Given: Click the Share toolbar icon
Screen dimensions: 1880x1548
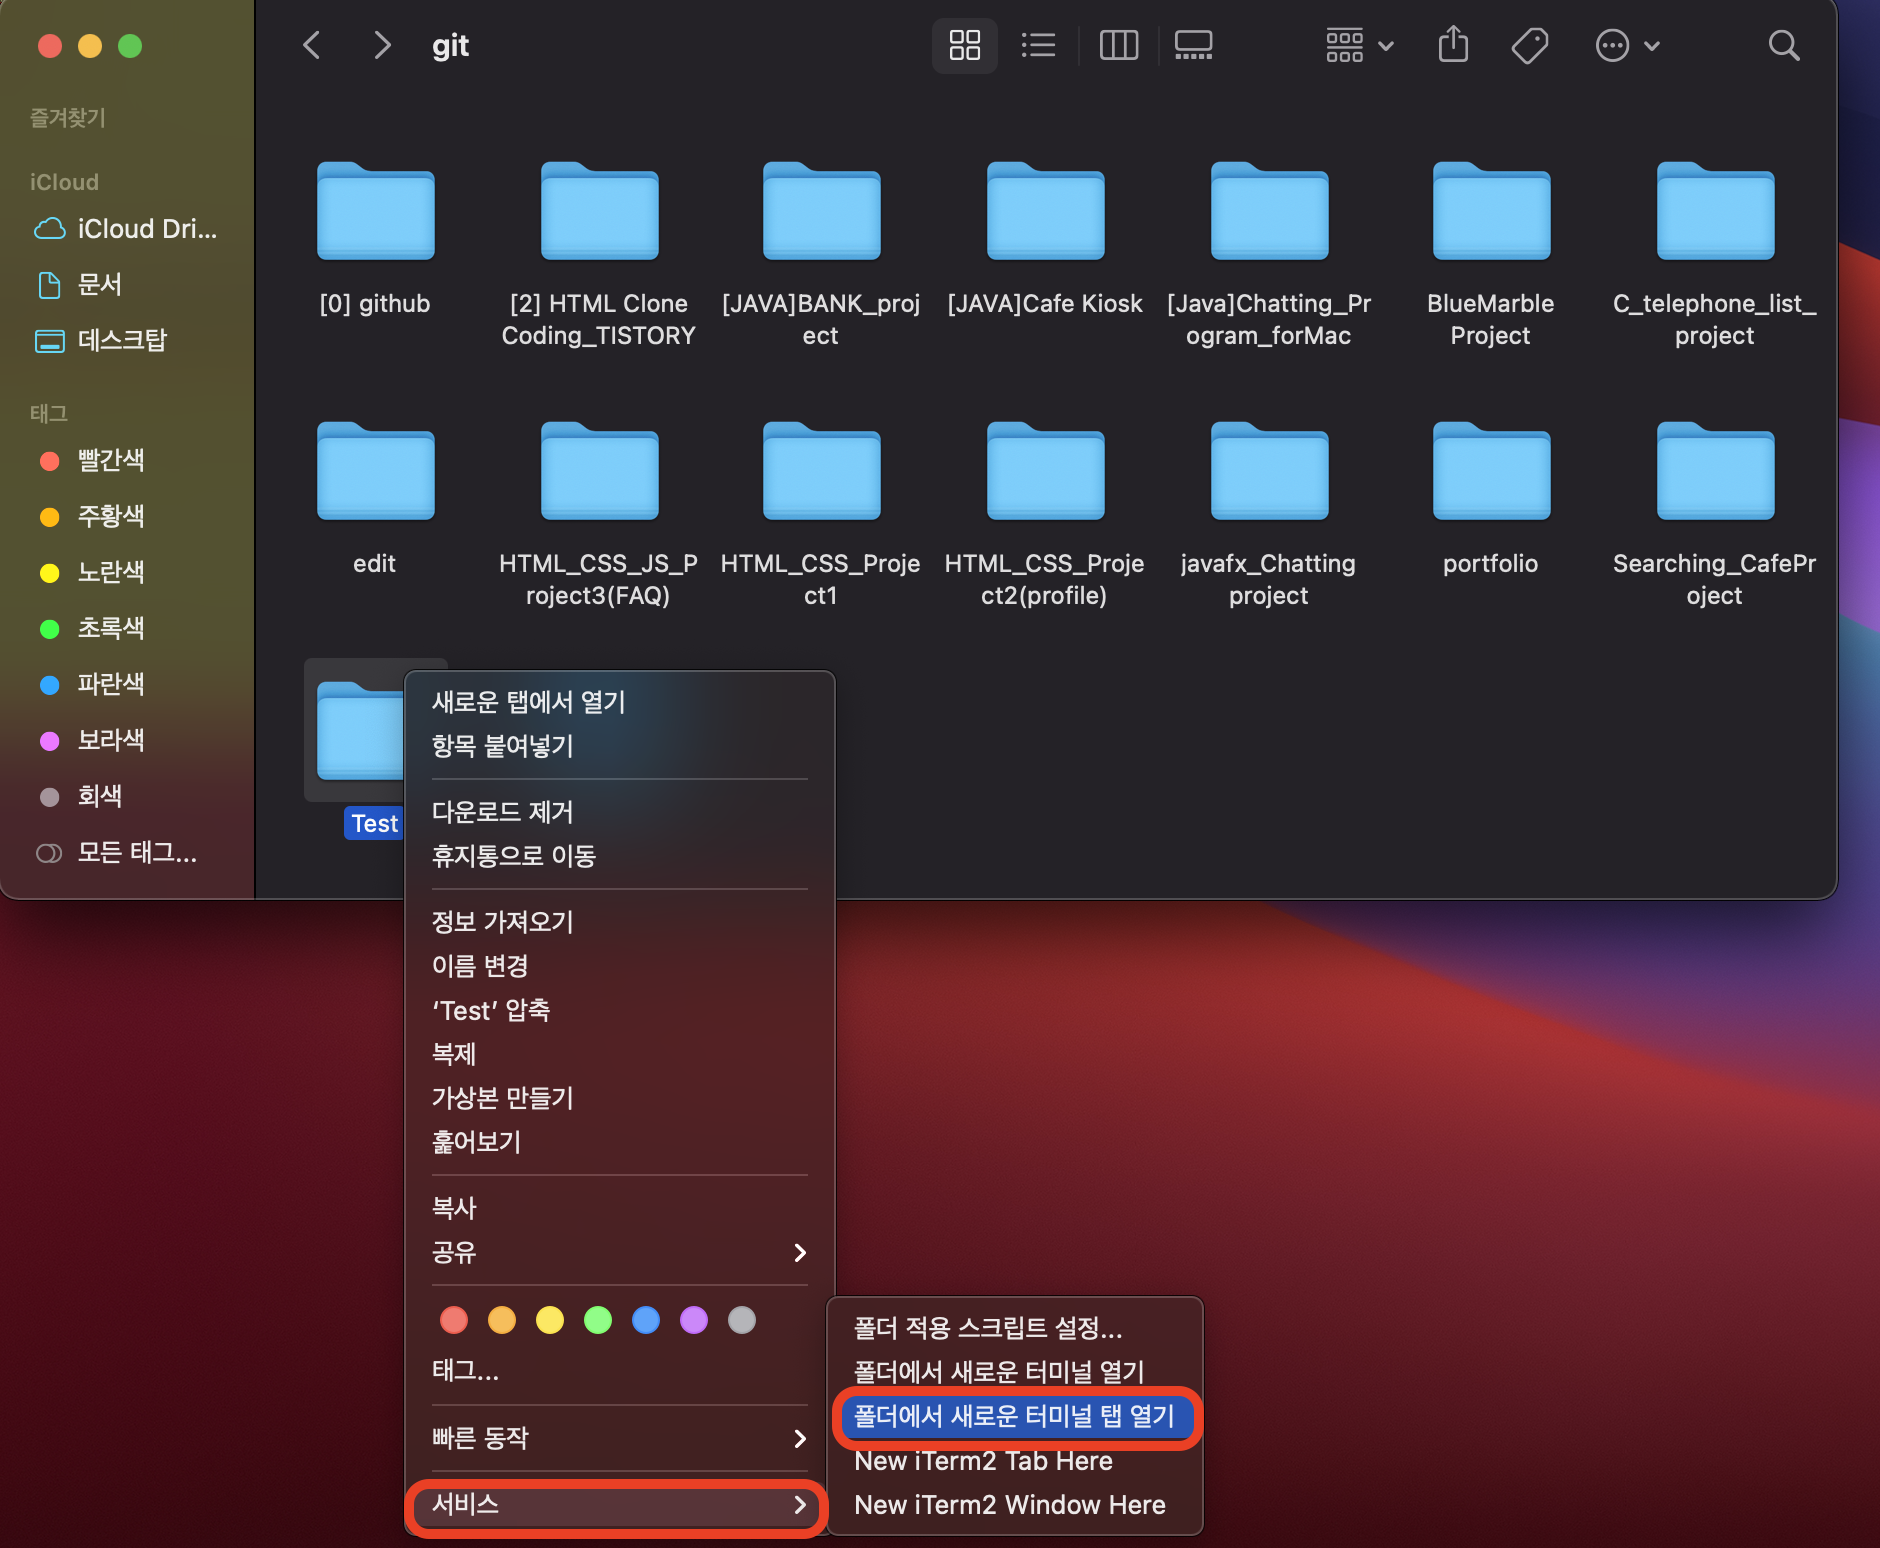Looking at the screenshot, I should click(x=1453, y=46).
